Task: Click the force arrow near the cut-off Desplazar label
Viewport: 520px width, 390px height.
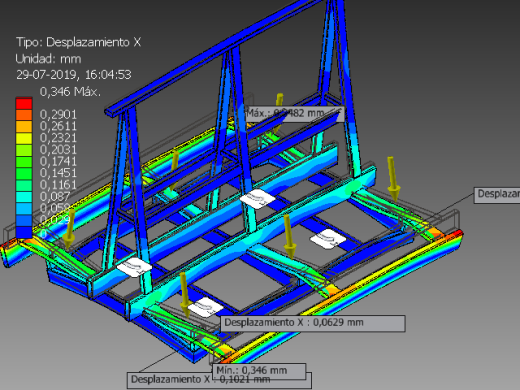Action: click(393, 179)
